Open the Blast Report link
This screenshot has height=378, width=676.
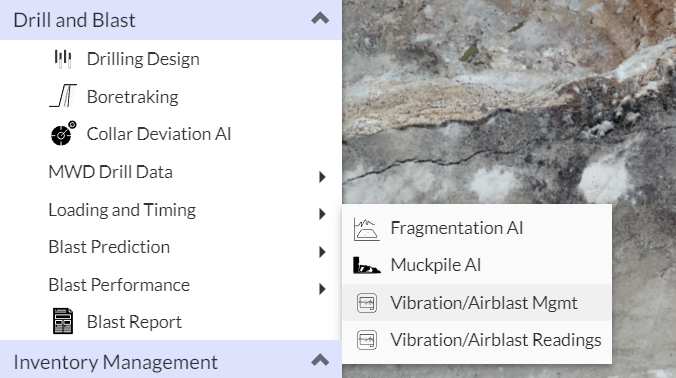(x=134, y=322)
